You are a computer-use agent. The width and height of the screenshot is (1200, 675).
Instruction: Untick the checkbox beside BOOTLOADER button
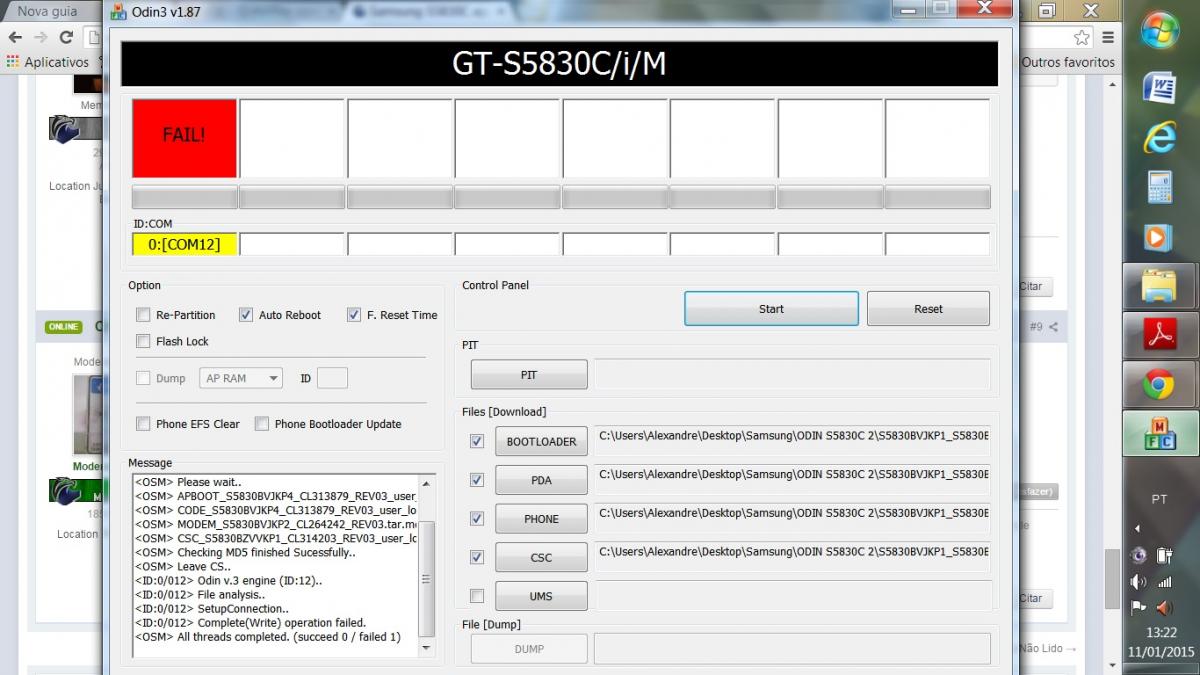[477, 441]
